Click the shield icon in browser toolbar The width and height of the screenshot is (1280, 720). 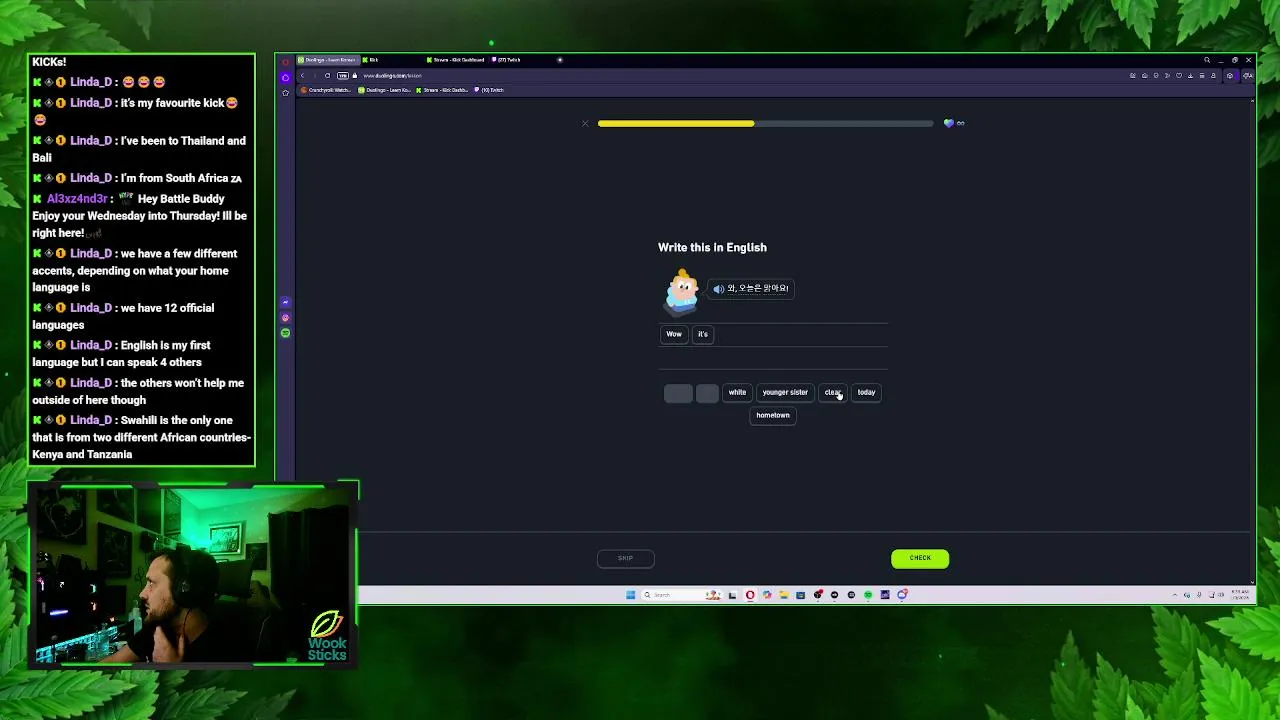(x=1156, y=76)
